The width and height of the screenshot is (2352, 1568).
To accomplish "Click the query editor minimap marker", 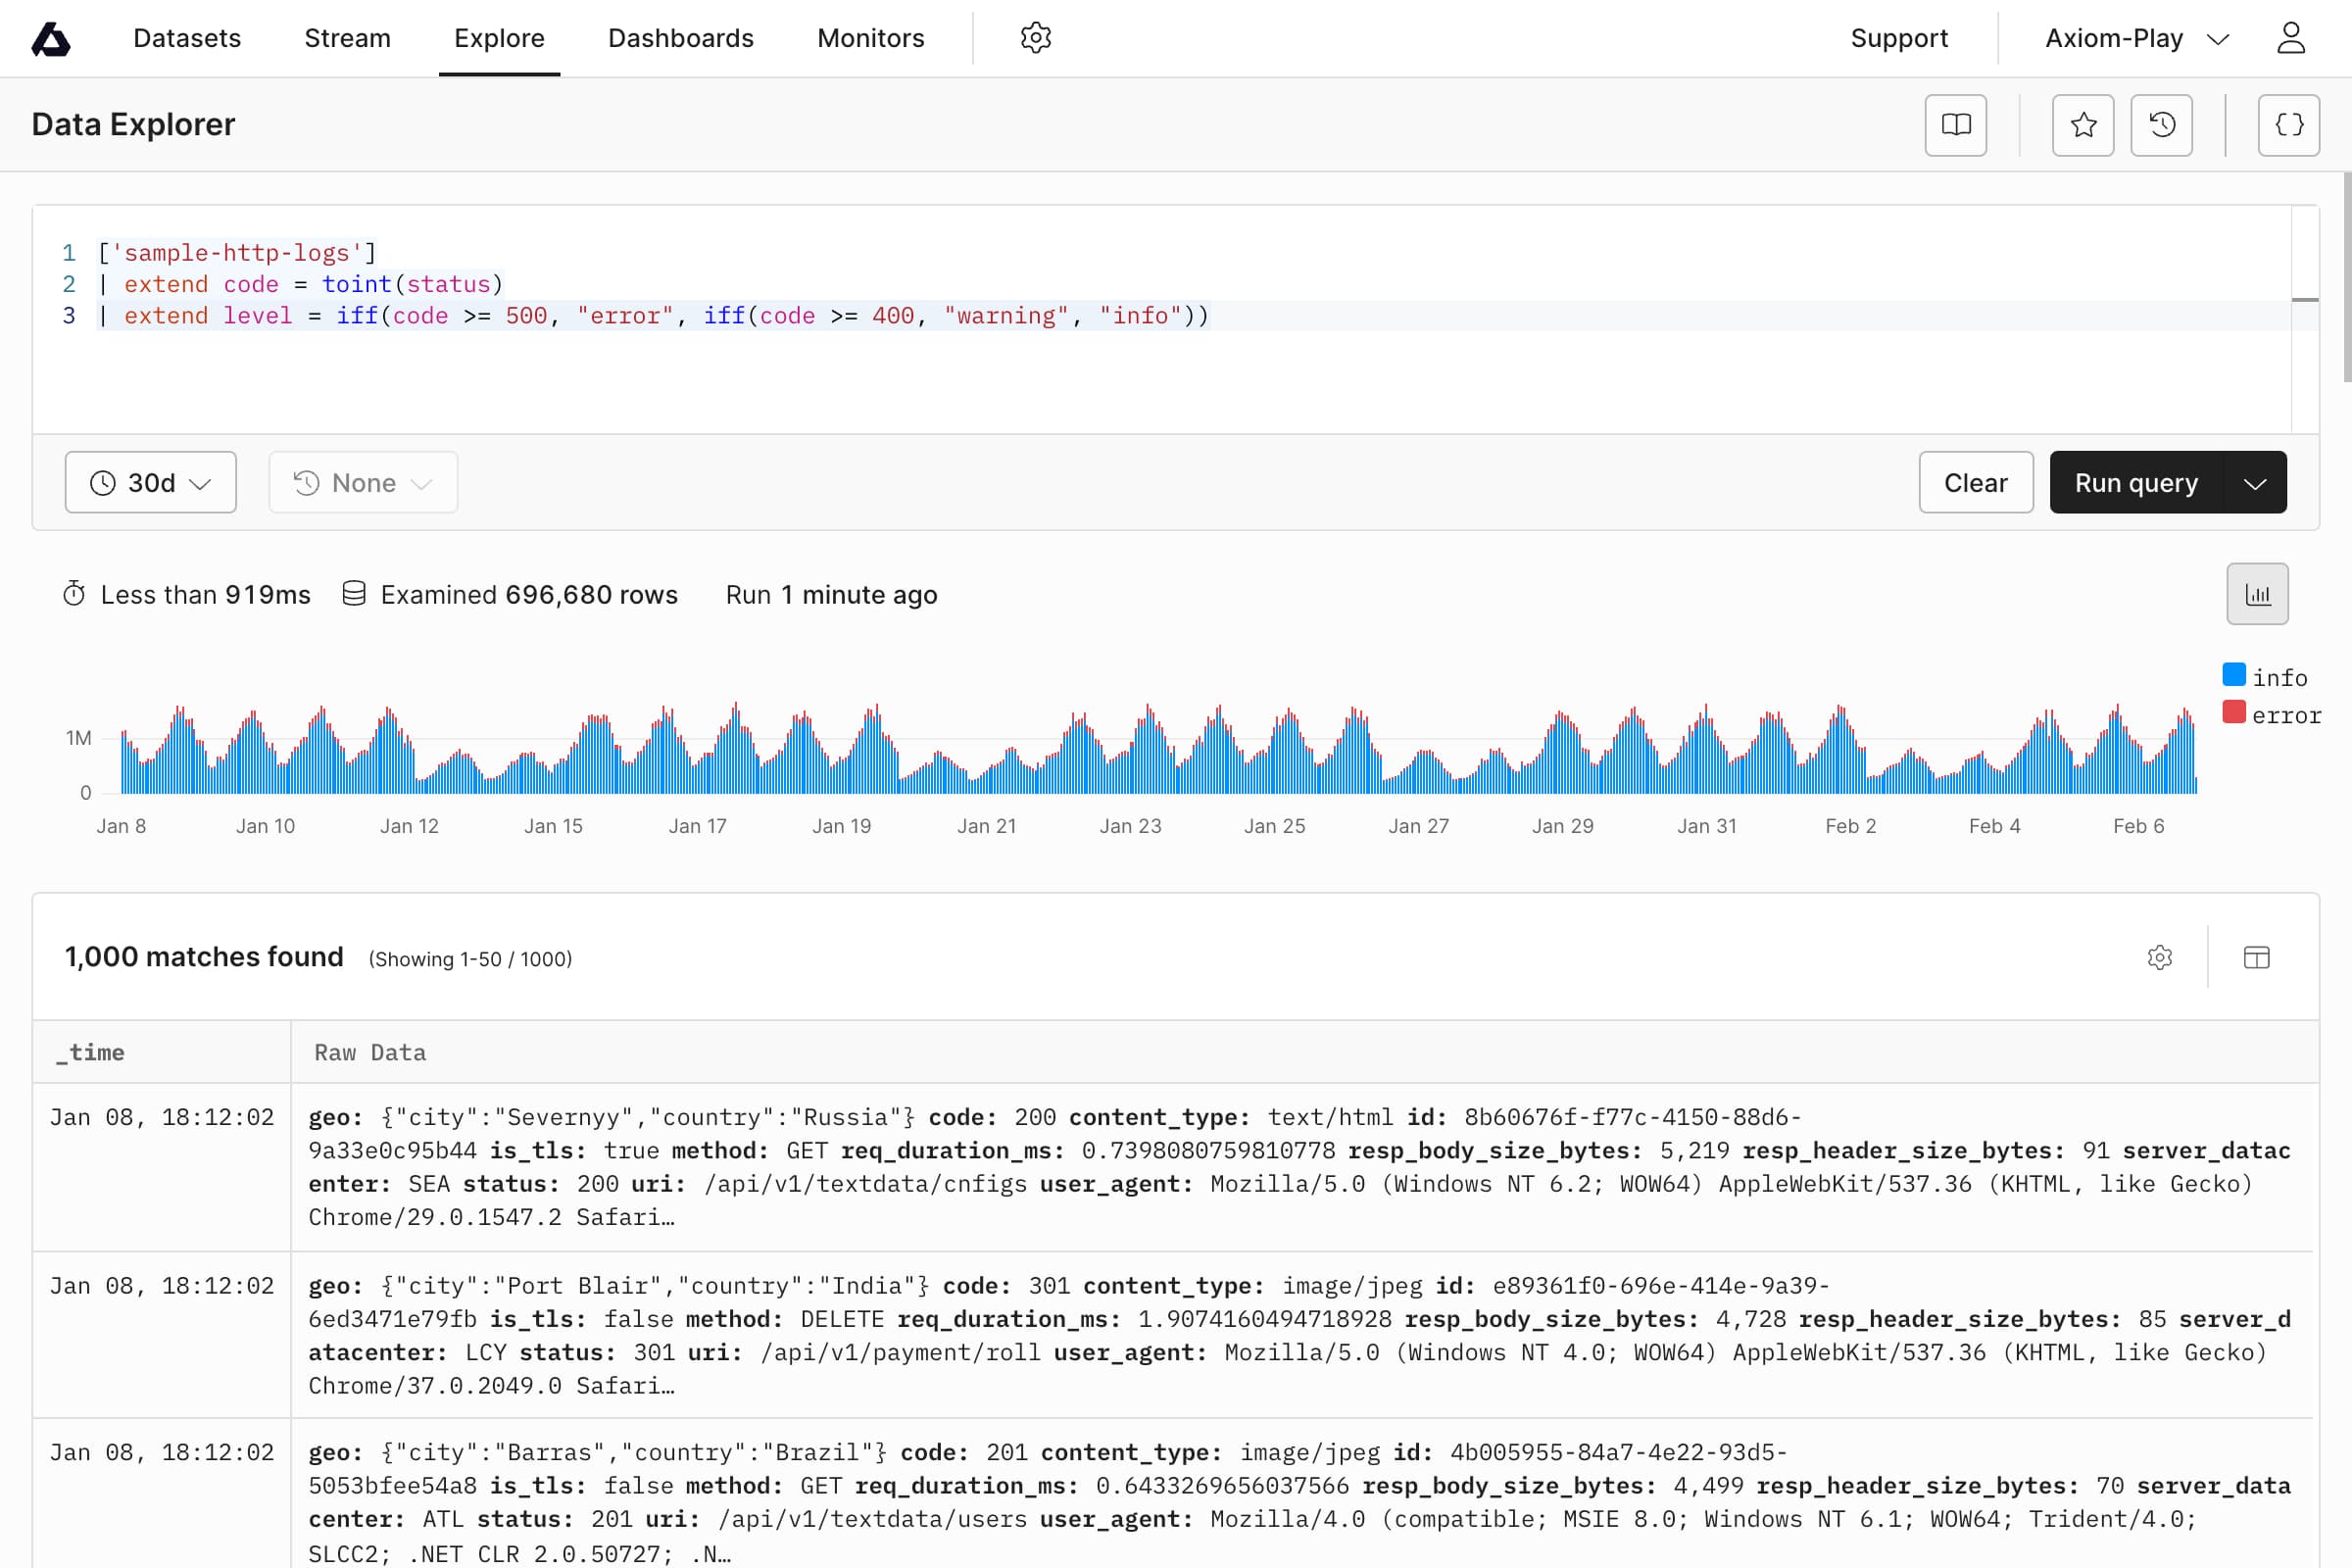I will click(2305, 299).
